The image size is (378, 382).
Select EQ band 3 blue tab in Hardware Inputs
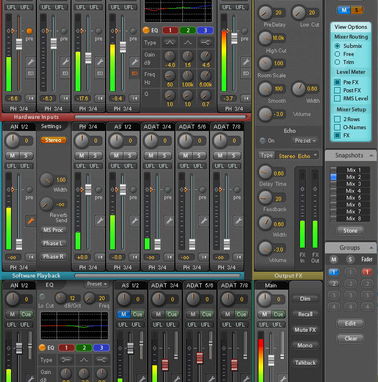205,30
